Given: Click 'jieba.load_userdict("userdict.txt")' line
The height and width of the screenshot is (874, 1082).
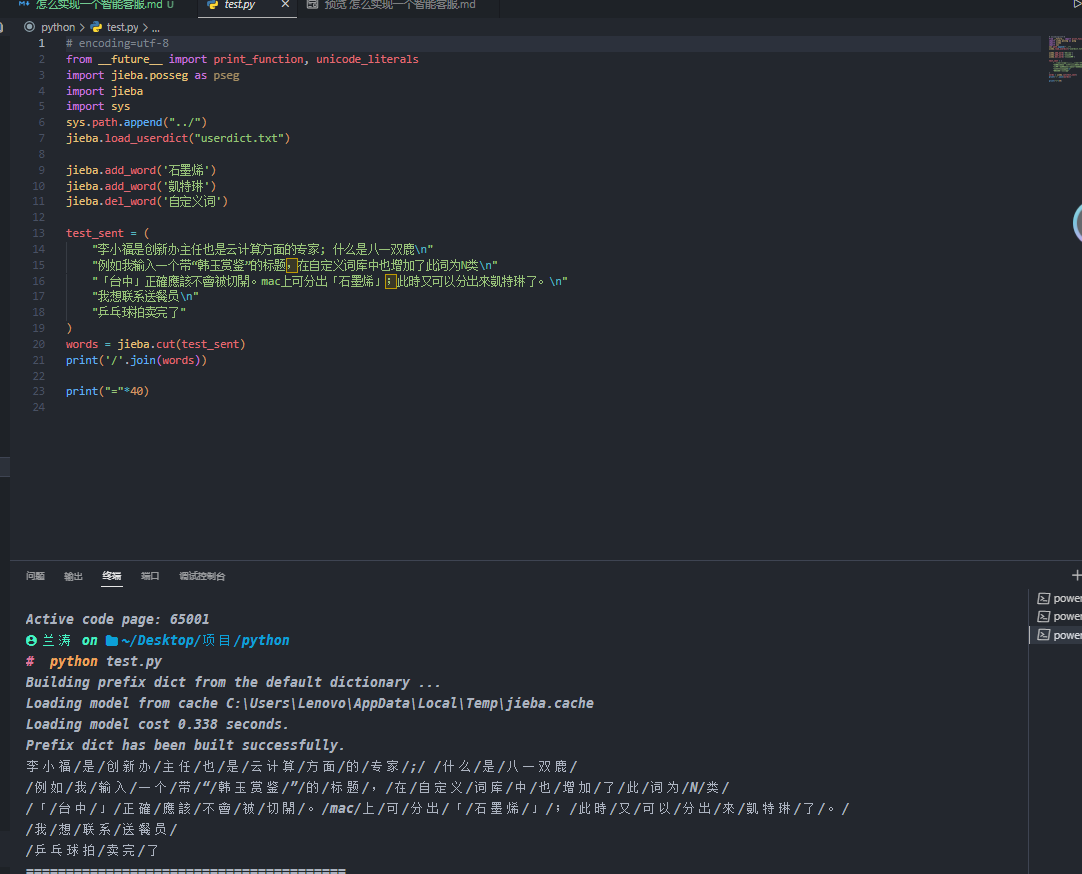Looking at the screenshot, I should click(178, 138).
